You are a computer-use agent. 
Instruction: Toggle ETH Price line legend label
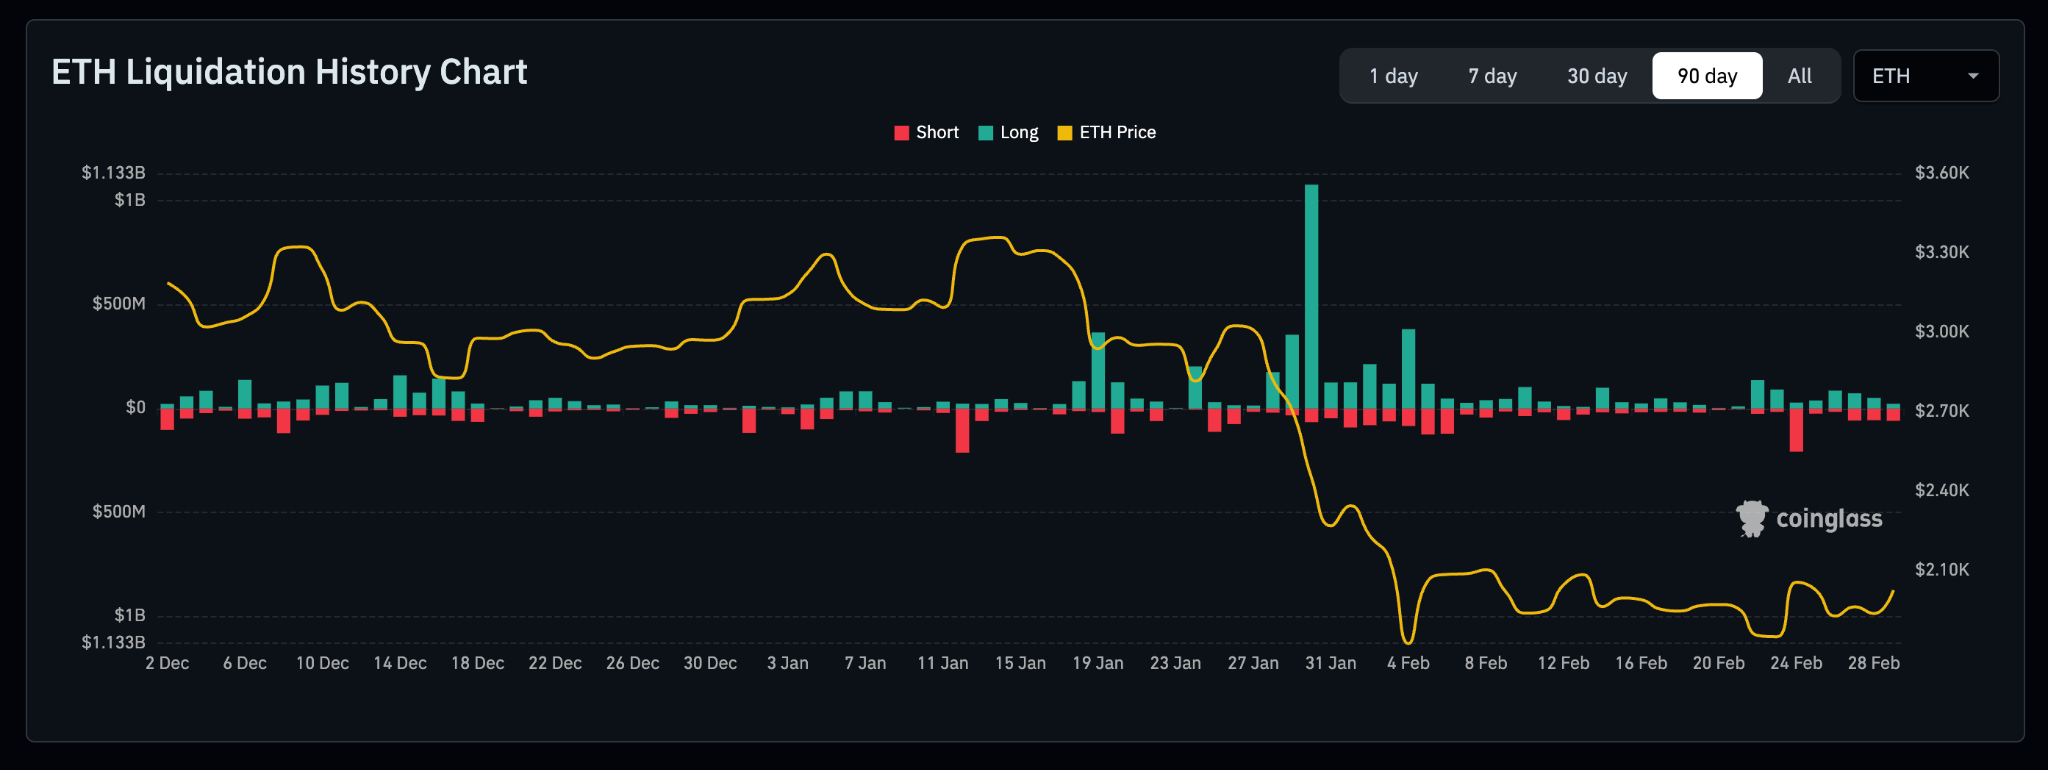(x=1117, y=133)
